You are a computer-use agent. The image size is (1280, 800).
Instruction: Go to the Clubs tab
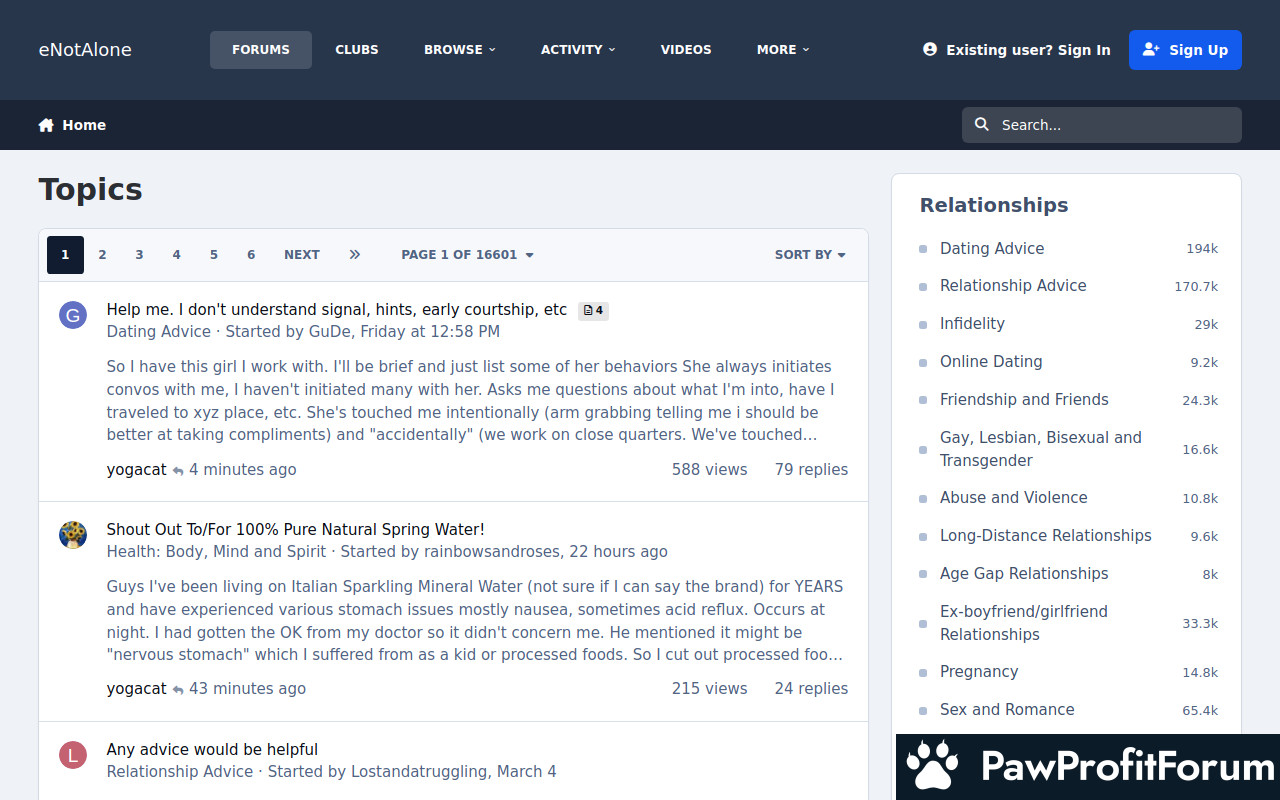(x=357, y=49)
